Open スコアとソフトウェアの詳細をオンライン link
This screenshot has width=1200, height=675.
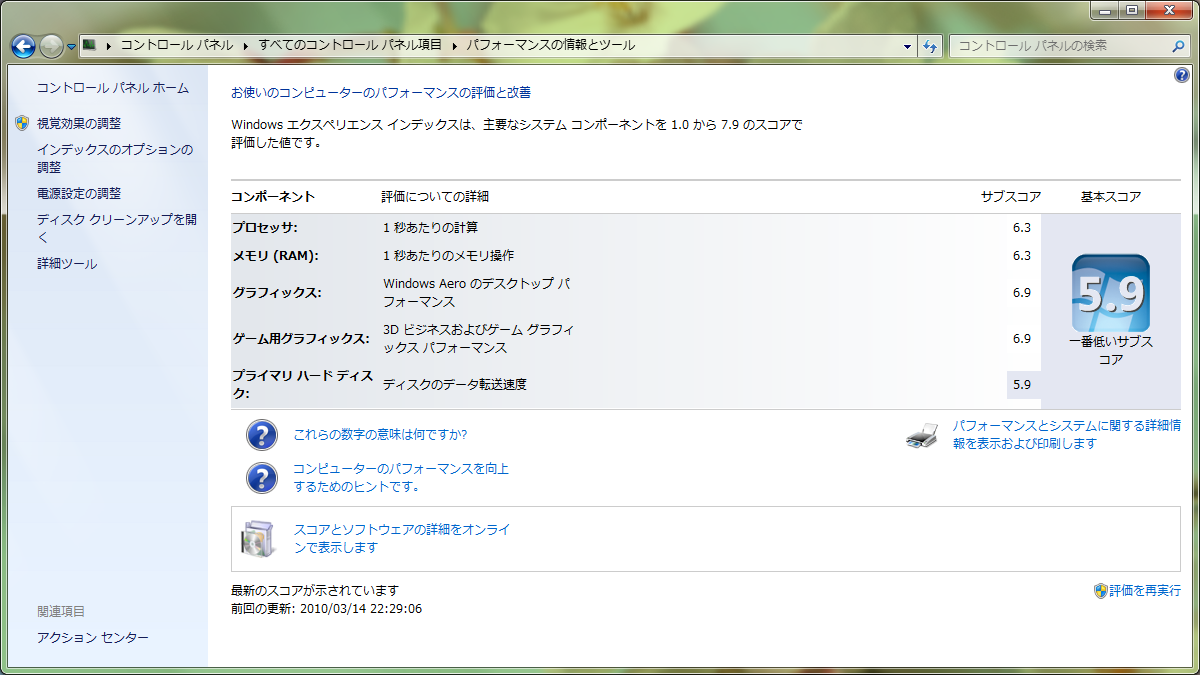click(402, 539)
